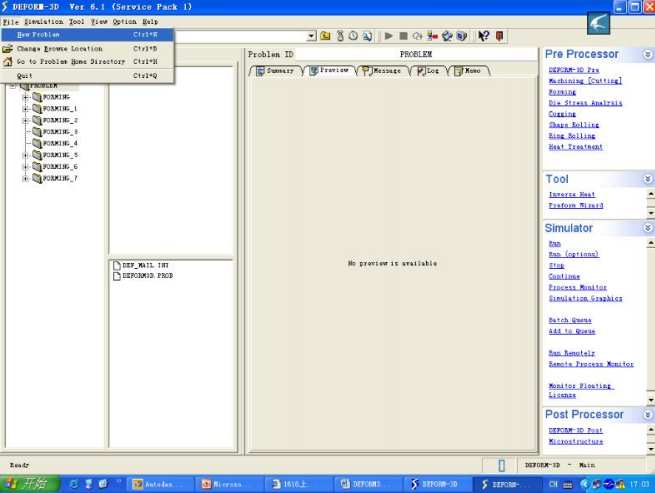Open the Machining [Cutting] link
The image size is (655, 493).
pyautogui.click(x=585, y=81)
